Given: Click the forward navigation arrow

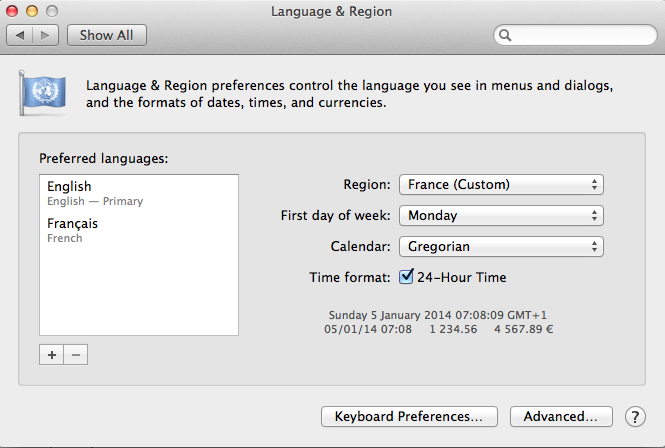Looking at the screenshot, I should pyautogui.click(x=45, y=35).
